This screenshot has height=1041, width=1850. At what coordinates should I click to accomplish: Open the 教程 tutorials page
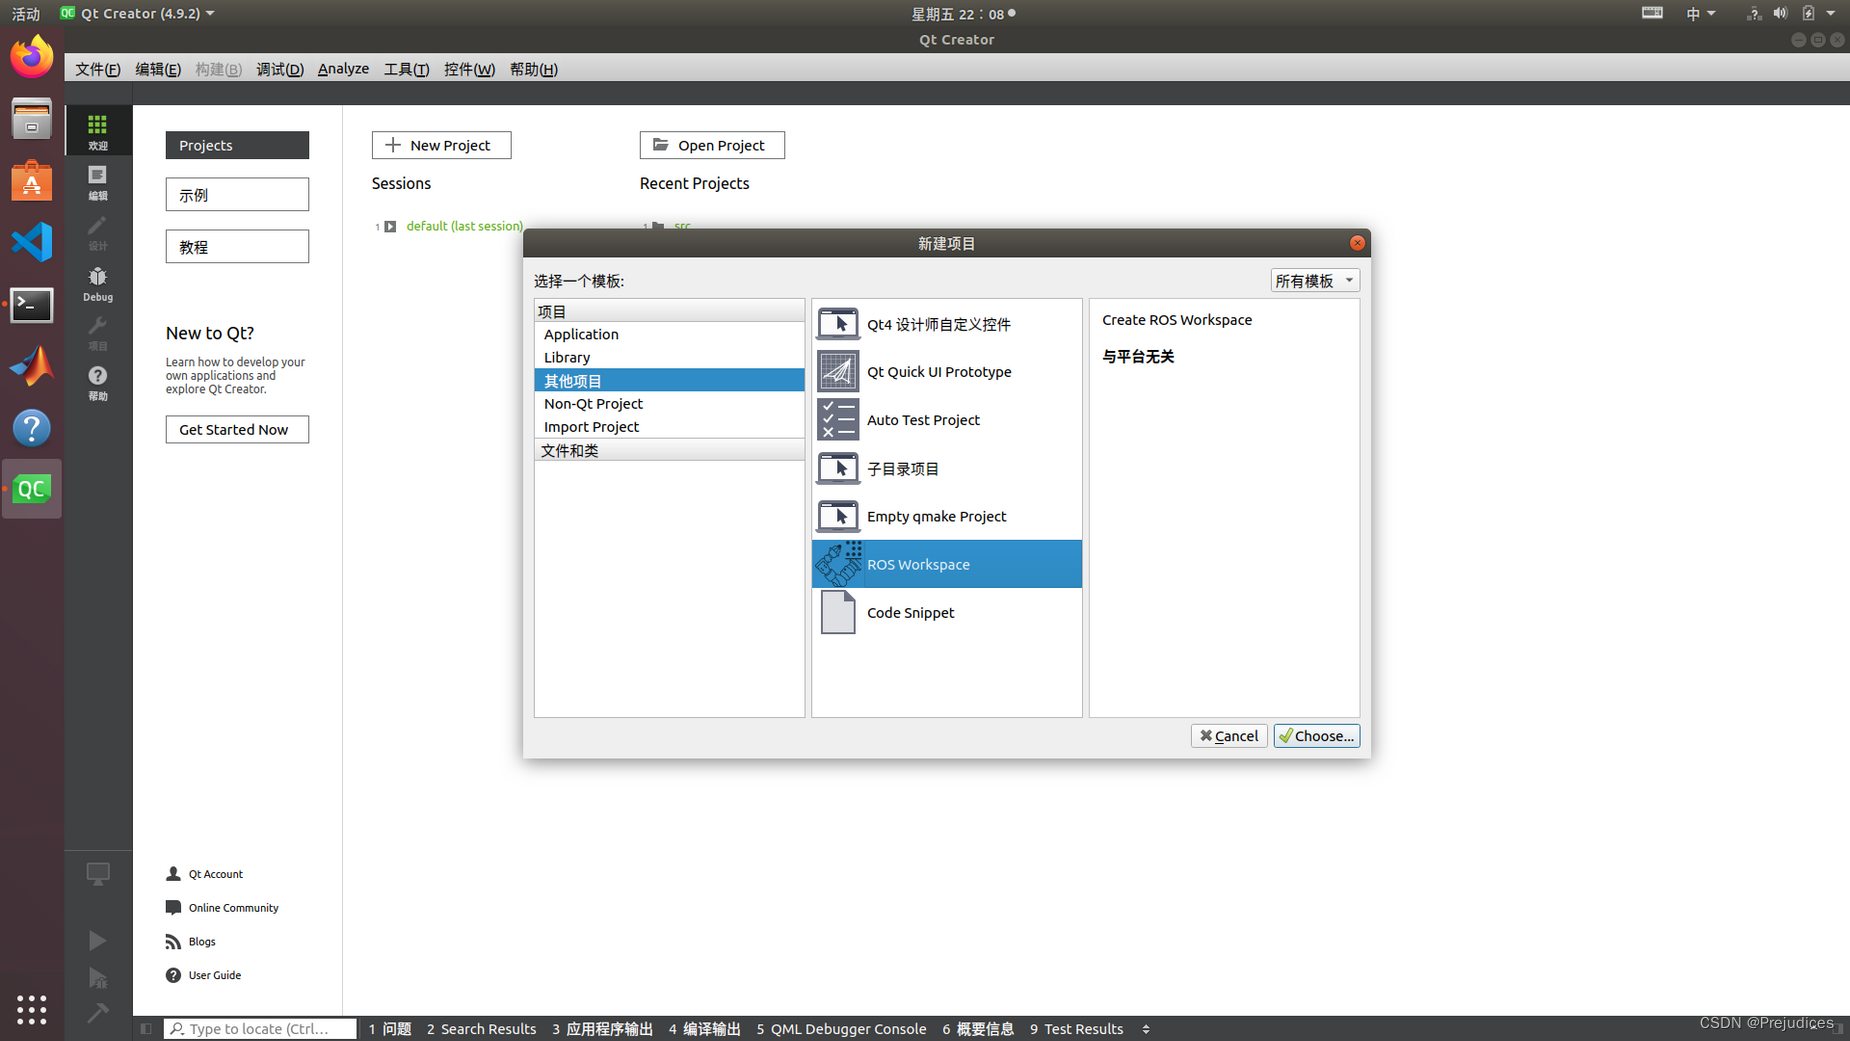(237, 247)
